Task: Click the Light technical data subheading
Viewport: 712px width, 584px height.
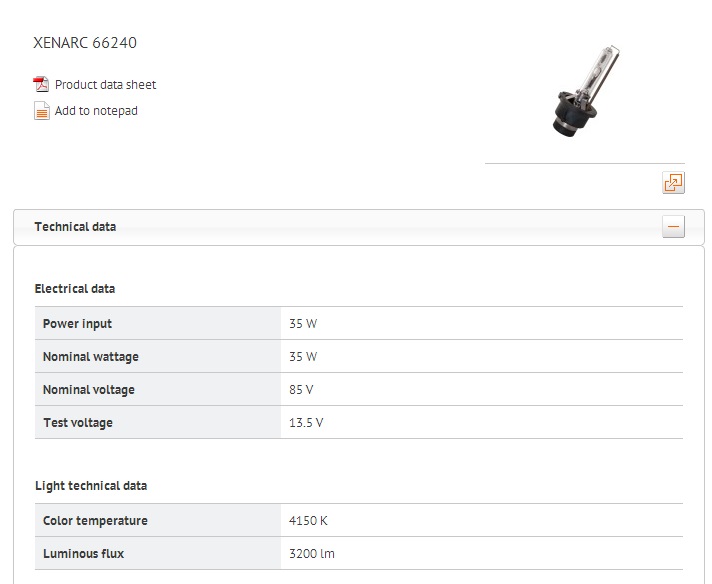Action: click(x=91, y=486)
